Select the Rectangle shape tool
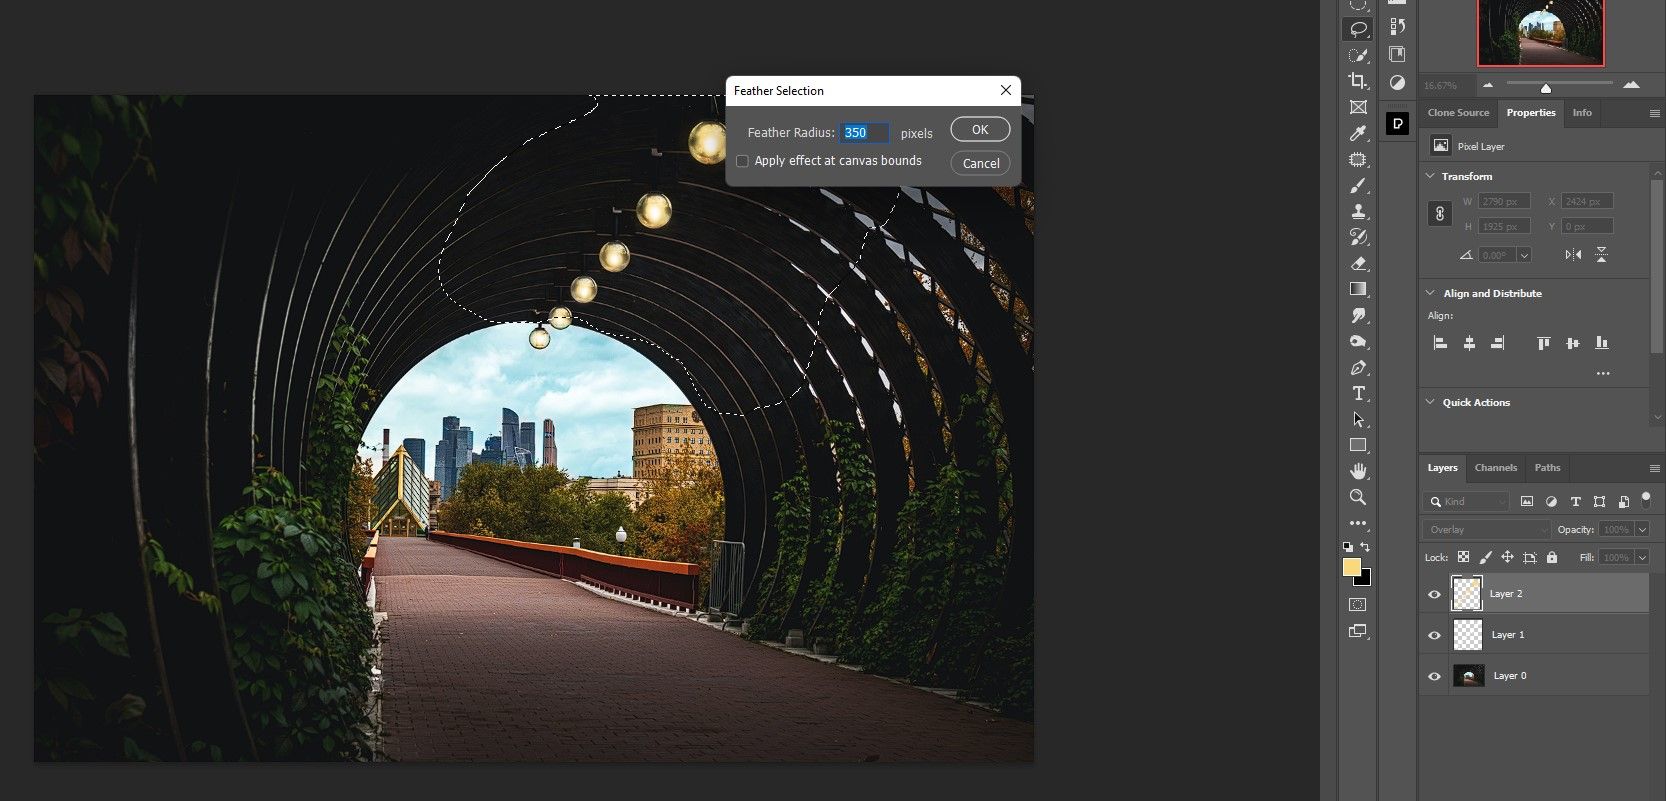Screen dimensions: 1666x801 [1358, 445]
